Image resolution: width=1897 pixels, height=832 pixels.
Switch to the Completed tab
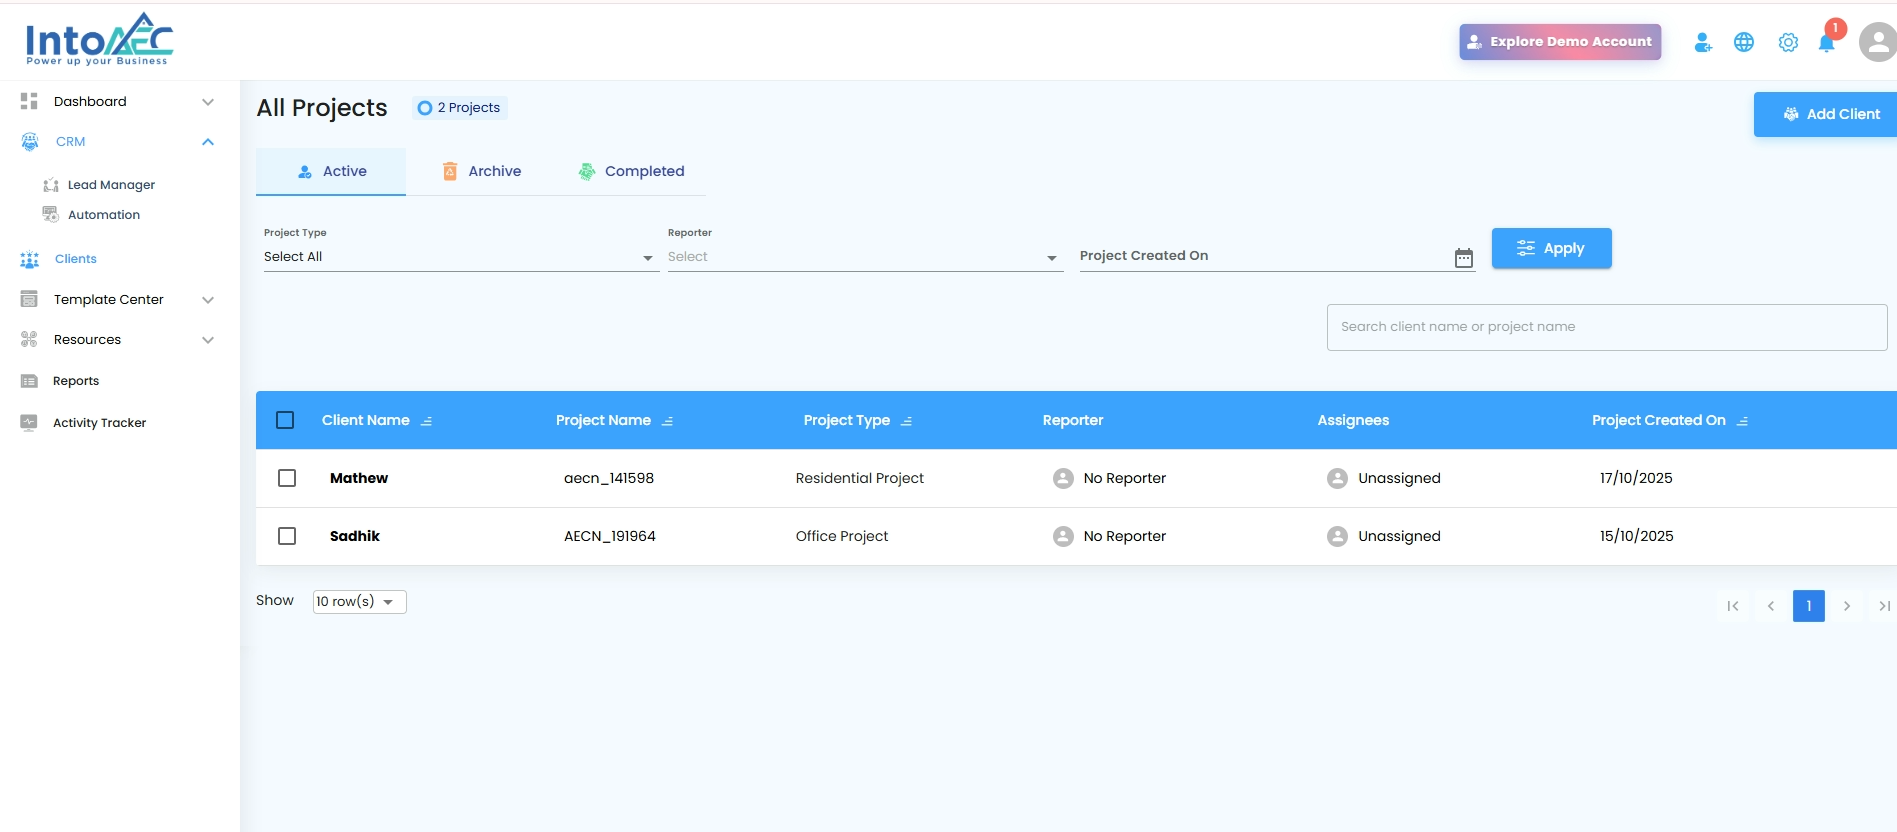click(x=631, y=172)
